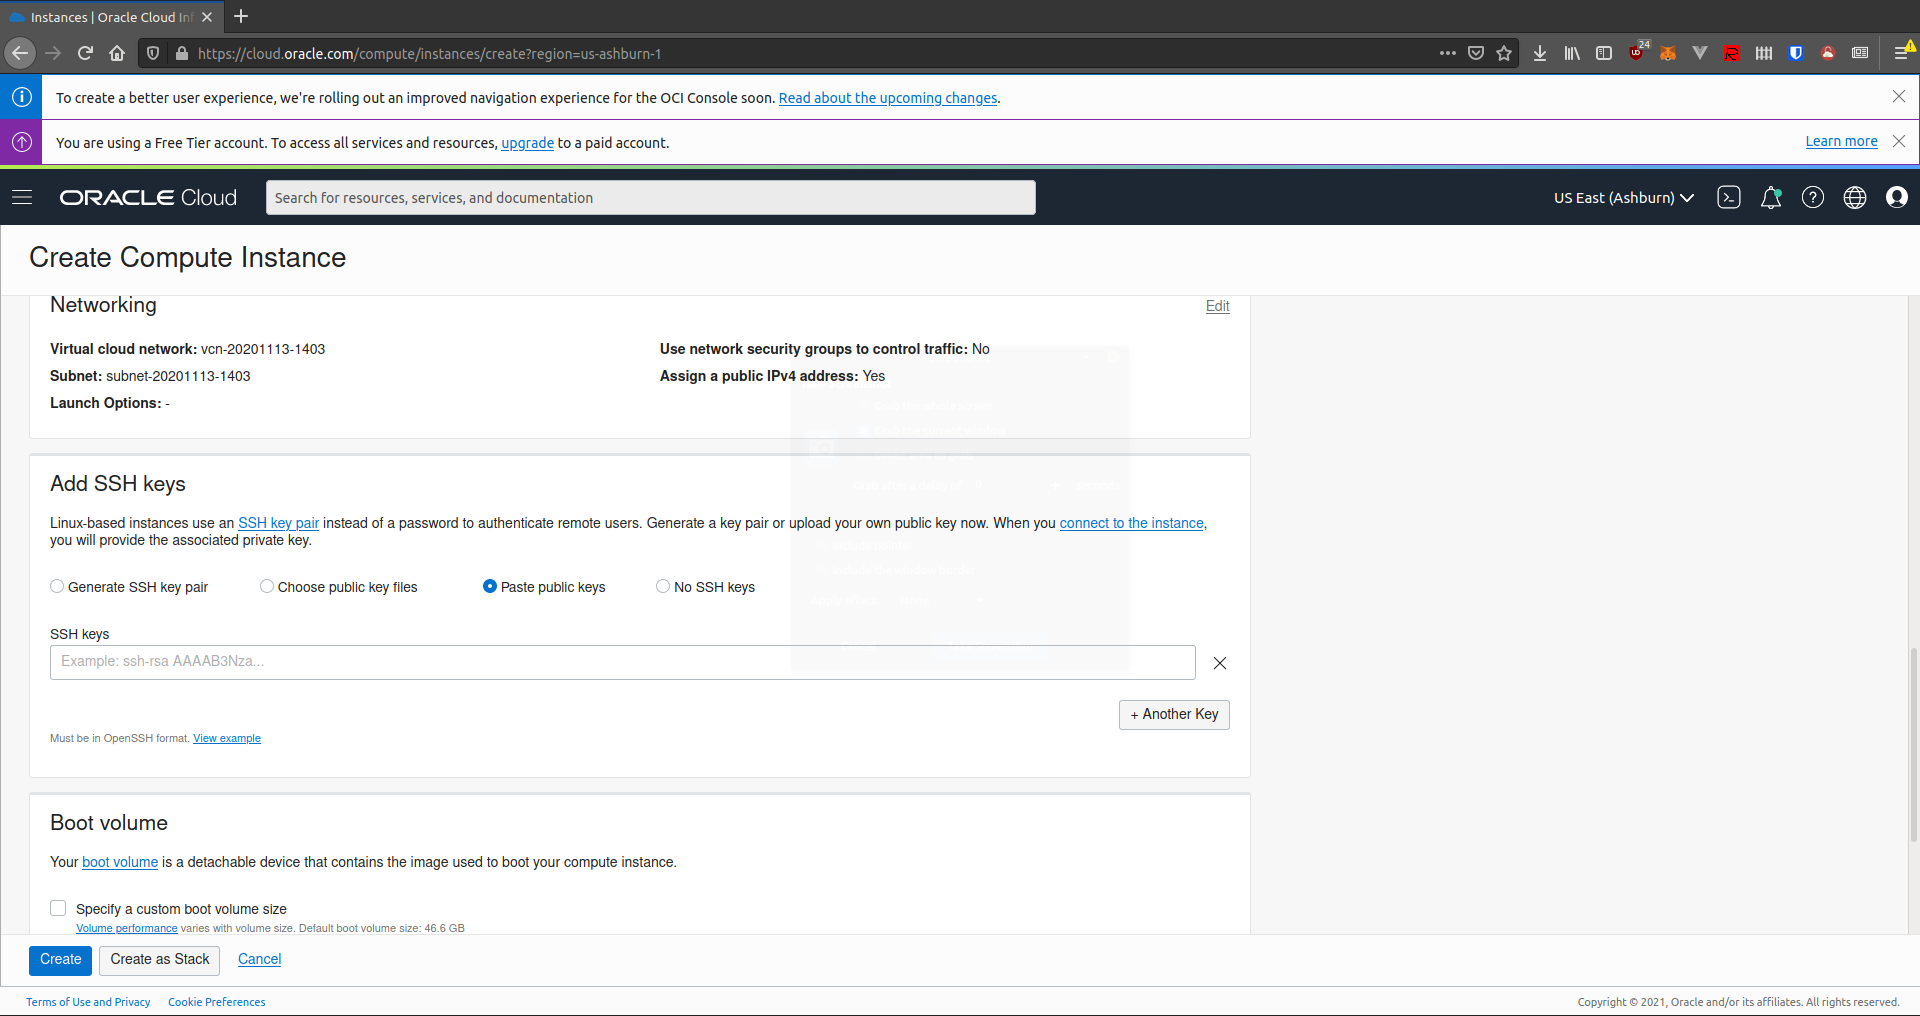Toggle the browser sidebar icon
The image size is (1920, 1016).
(x=1604, y=53)
